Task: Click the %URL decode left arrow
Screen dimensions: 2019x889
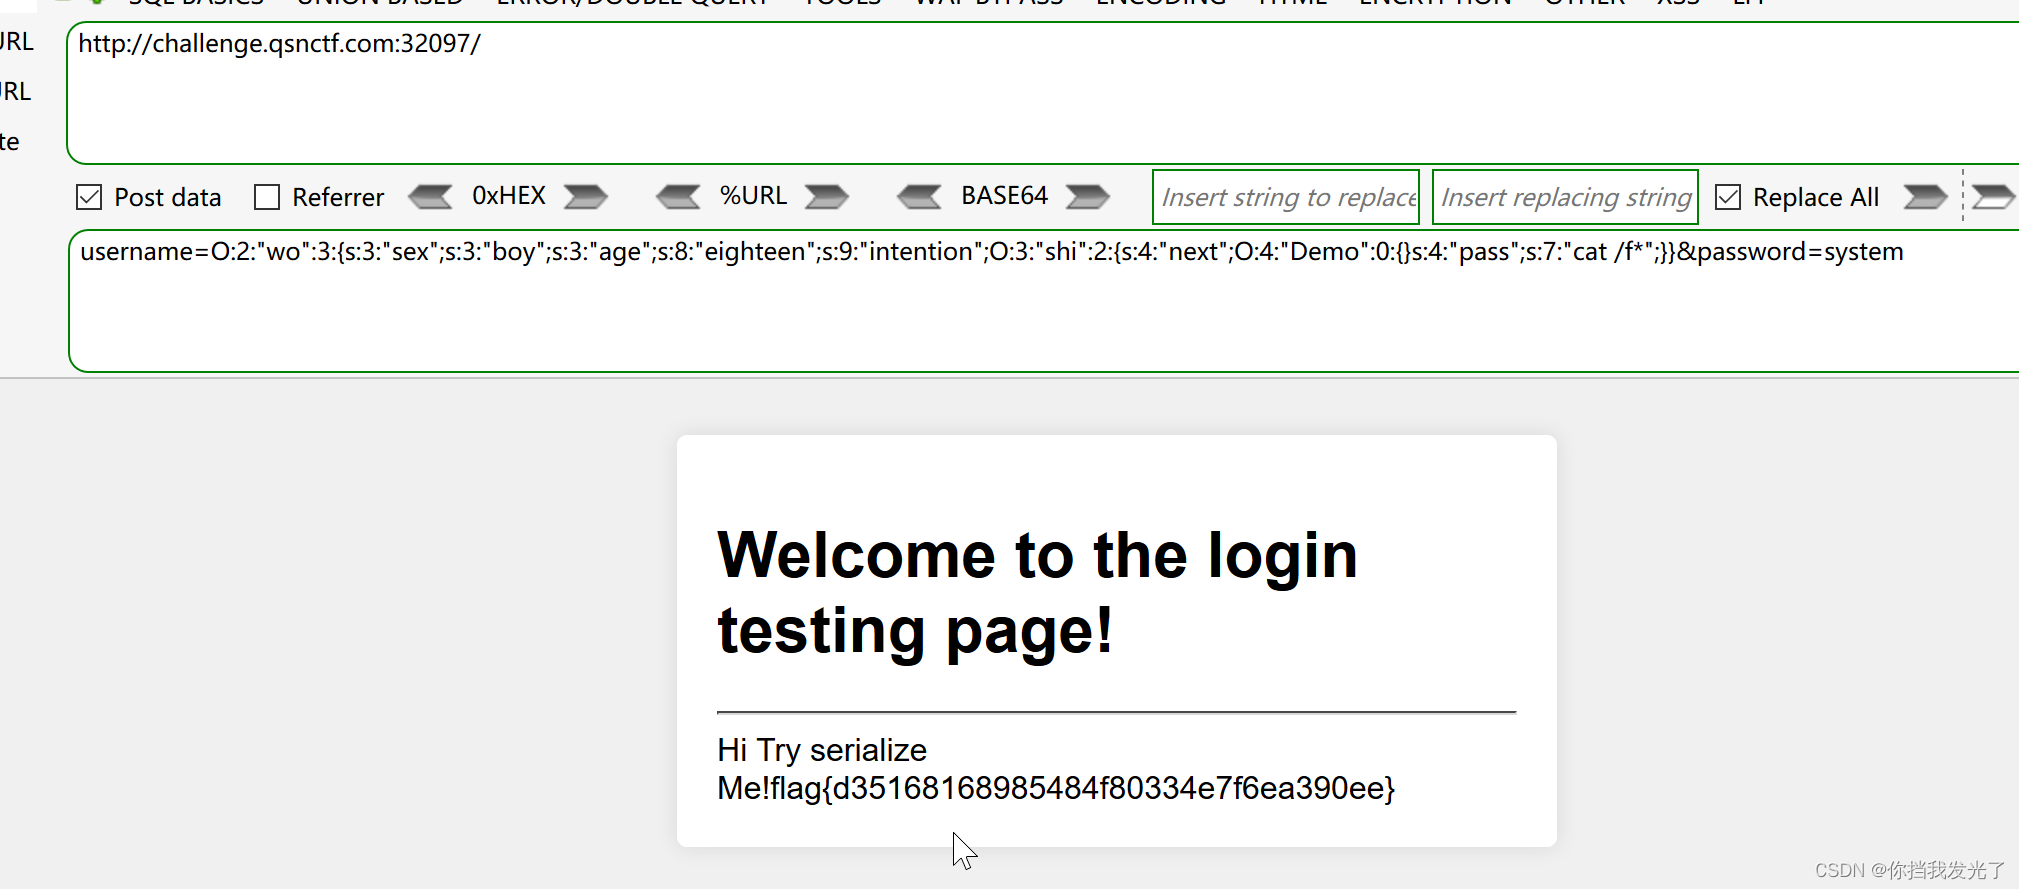Action: (x=678, y=197)
